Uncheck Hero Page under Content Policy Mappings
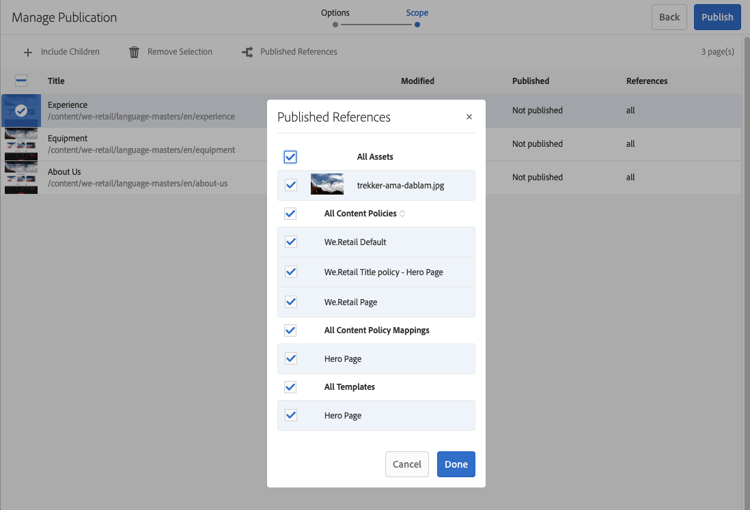 [x=290, y=359]
